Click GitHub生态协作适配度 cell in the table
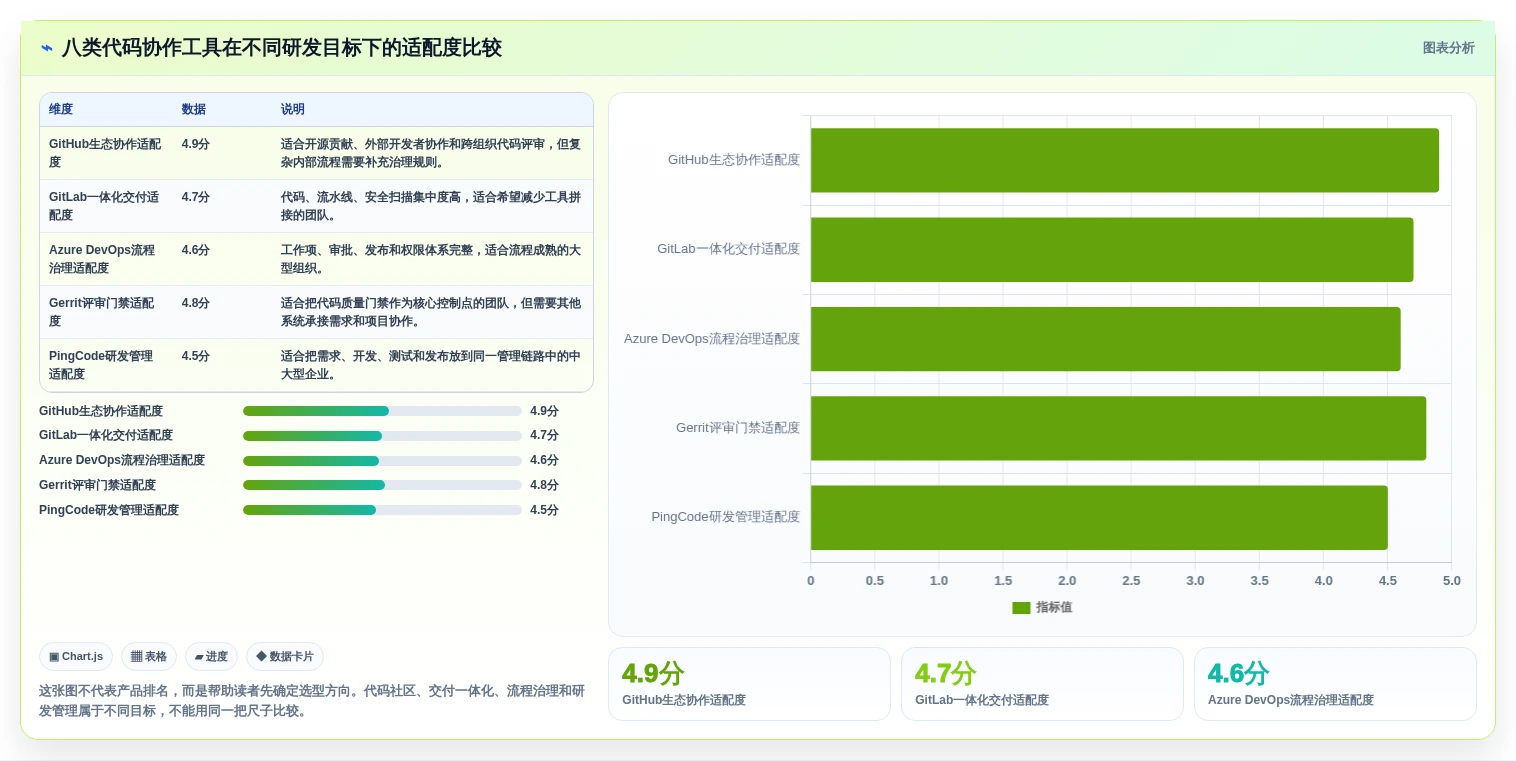The width and height of the screenshot is (1516, 761). (x=105, y=153)
